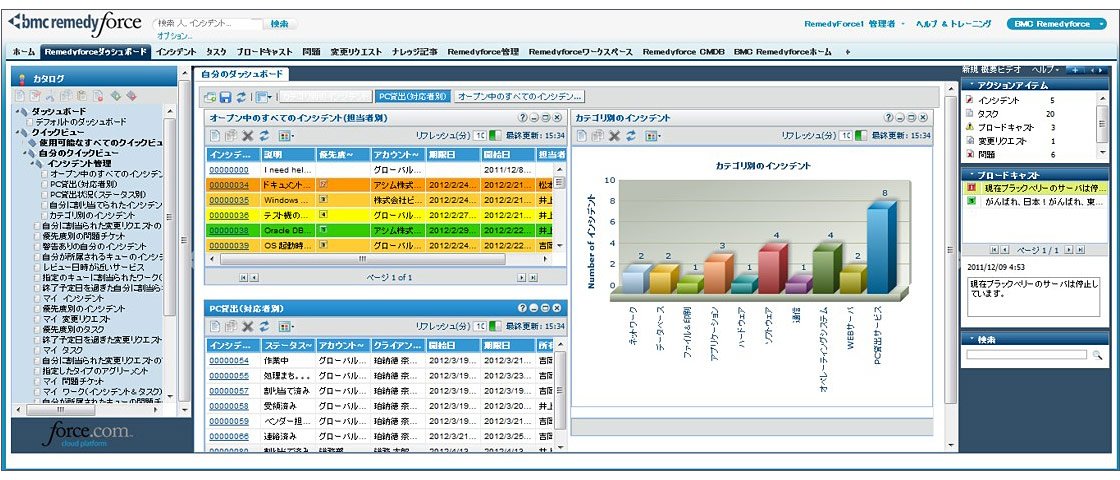Open chart type dropdown in PC貸出 panel
1120x480 pixels.
(x=286, y=326)
